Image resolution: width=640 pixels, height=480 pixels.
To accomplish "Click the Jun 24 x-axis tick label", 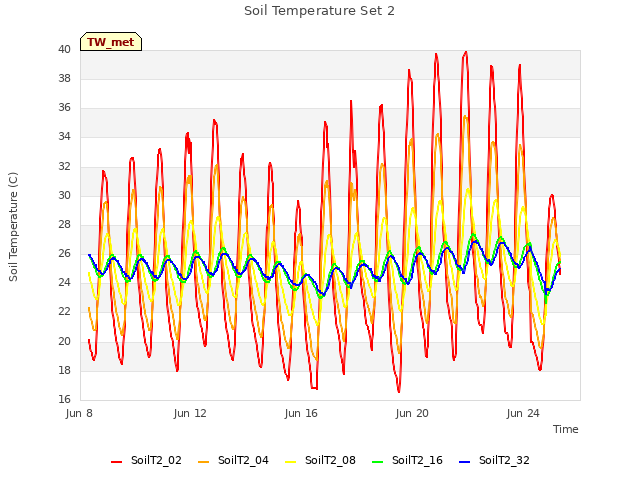I will point(523,413).
